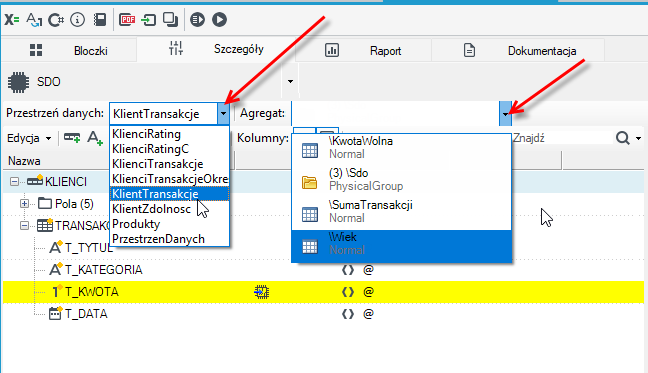Click the rename text (A with arrow) icon

point(34,19)
